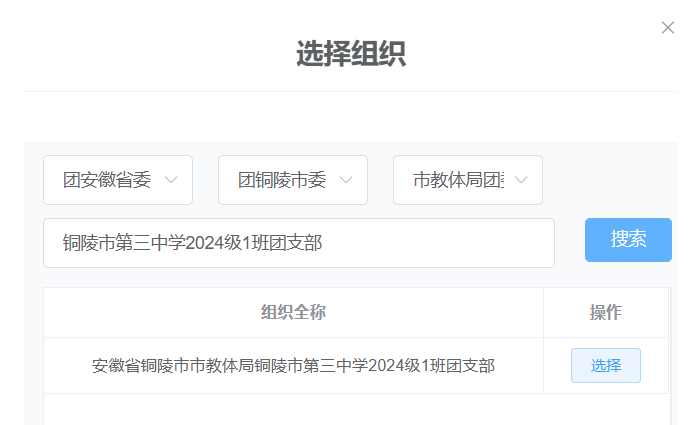Click empty table area below the result row
Image resolution: width=699 pixels, height=425 pixels.
pos(293,408)
